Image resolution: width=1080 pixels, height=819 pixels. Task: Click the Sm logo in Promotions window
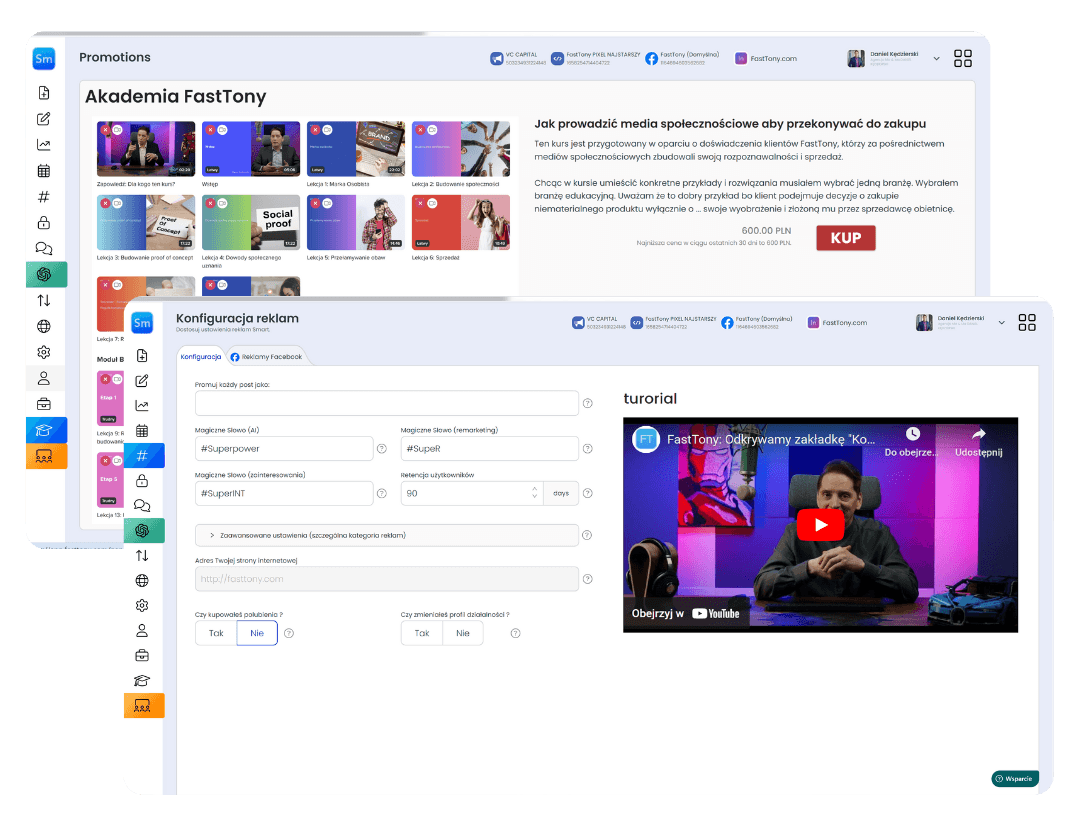pos(44,59)
